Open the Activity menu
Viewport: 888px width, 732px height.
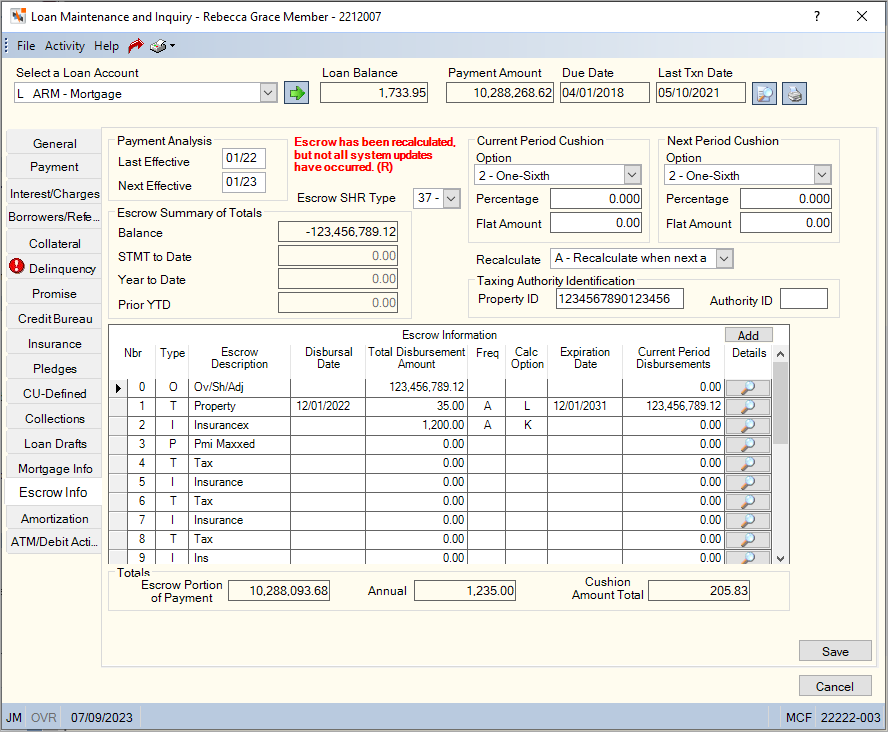(x=65, y=46)
